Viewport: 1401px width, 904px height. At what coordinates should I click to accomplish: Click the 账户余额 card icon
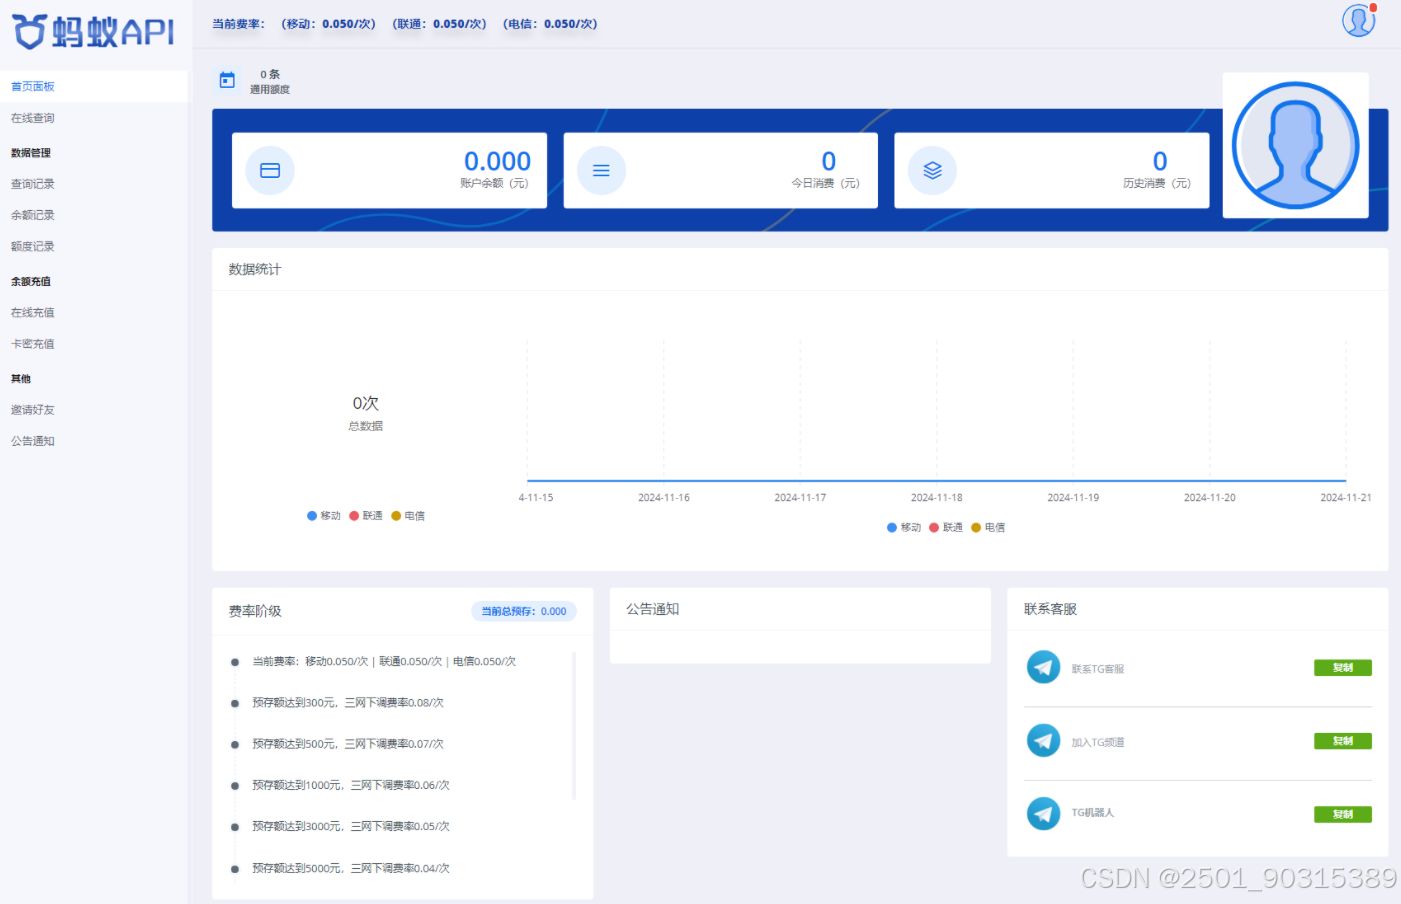[268, 170]
